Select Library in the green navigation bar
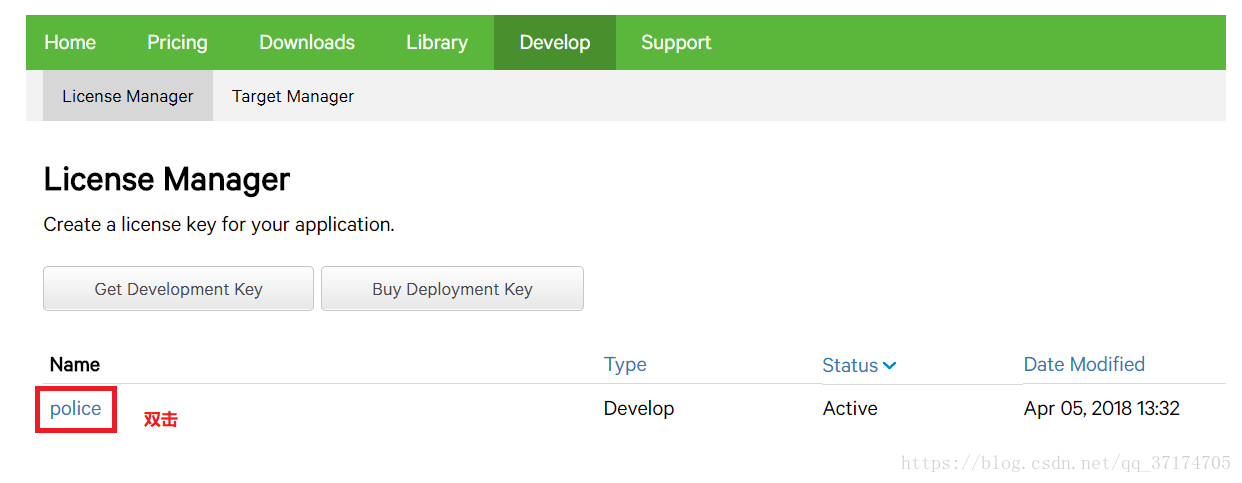This screenshot has height=483, width=1242. pos(437,42)
